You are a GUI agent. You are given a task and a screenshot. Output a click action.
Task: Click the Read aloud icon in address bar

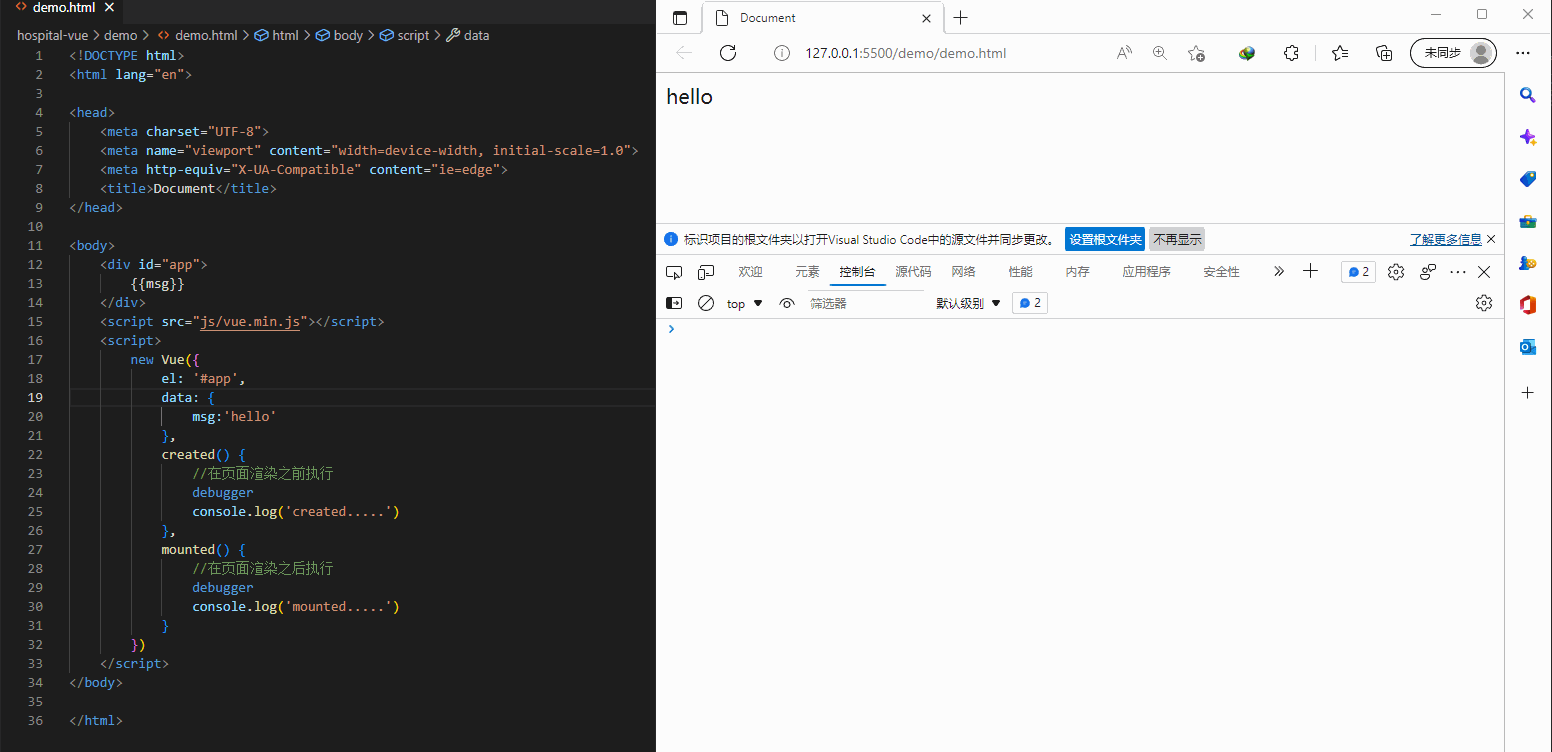click(x=1124, y=53)
